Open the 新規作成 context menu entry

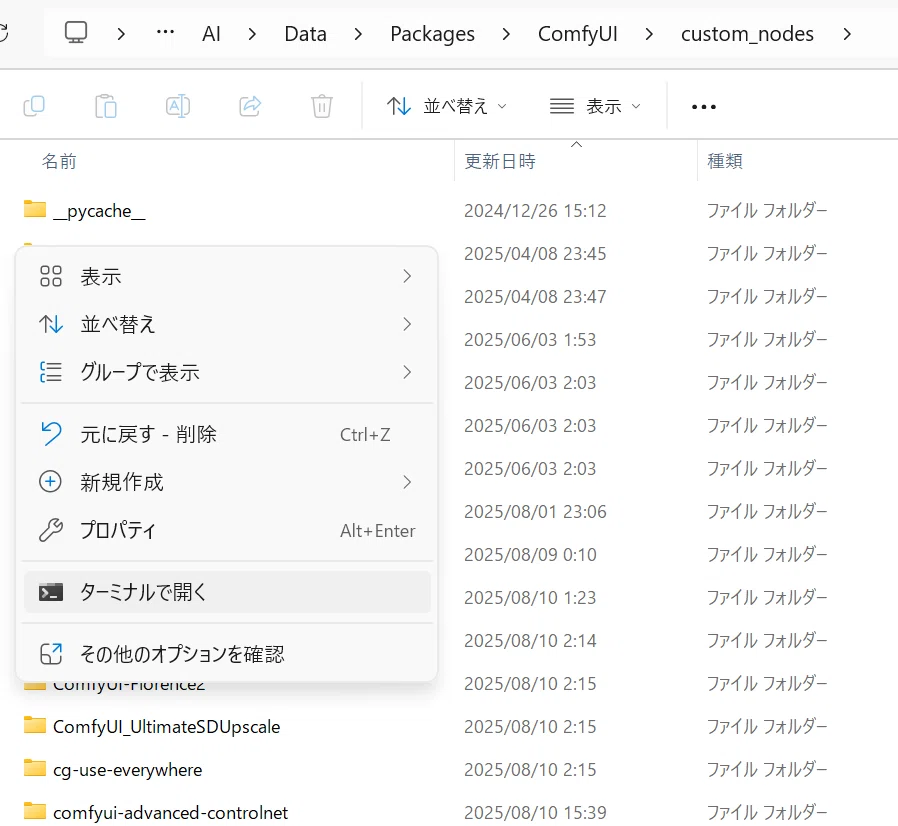227,482
